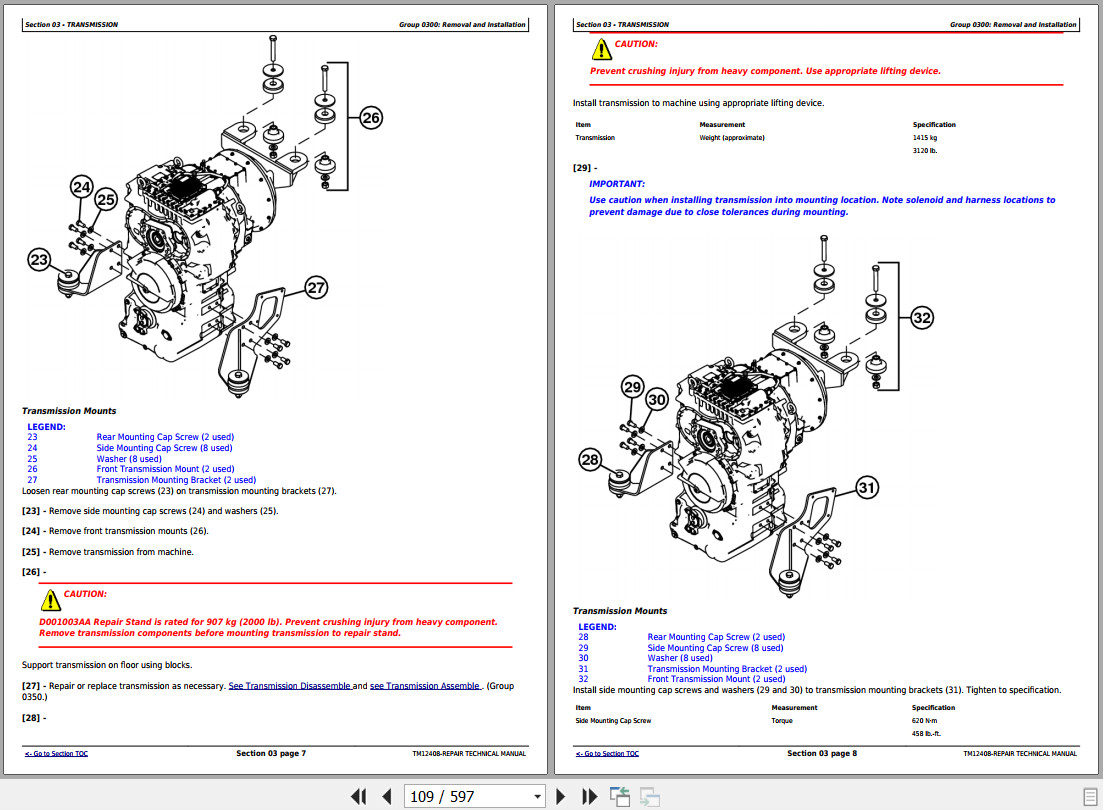
Task: Click legend entry Front Transmission Mount 32
Action: click(x=681, y=679)
